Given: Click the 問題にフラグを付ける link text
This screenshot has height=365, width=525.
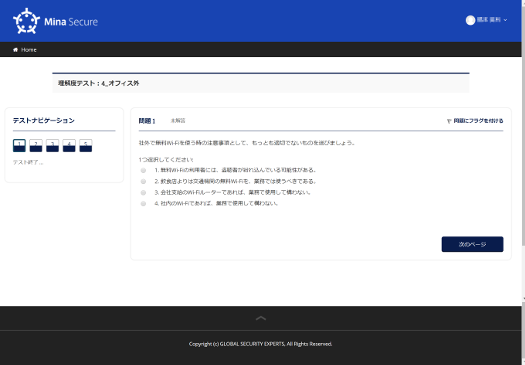Looking at the screenshot, I should click(478, 121).
